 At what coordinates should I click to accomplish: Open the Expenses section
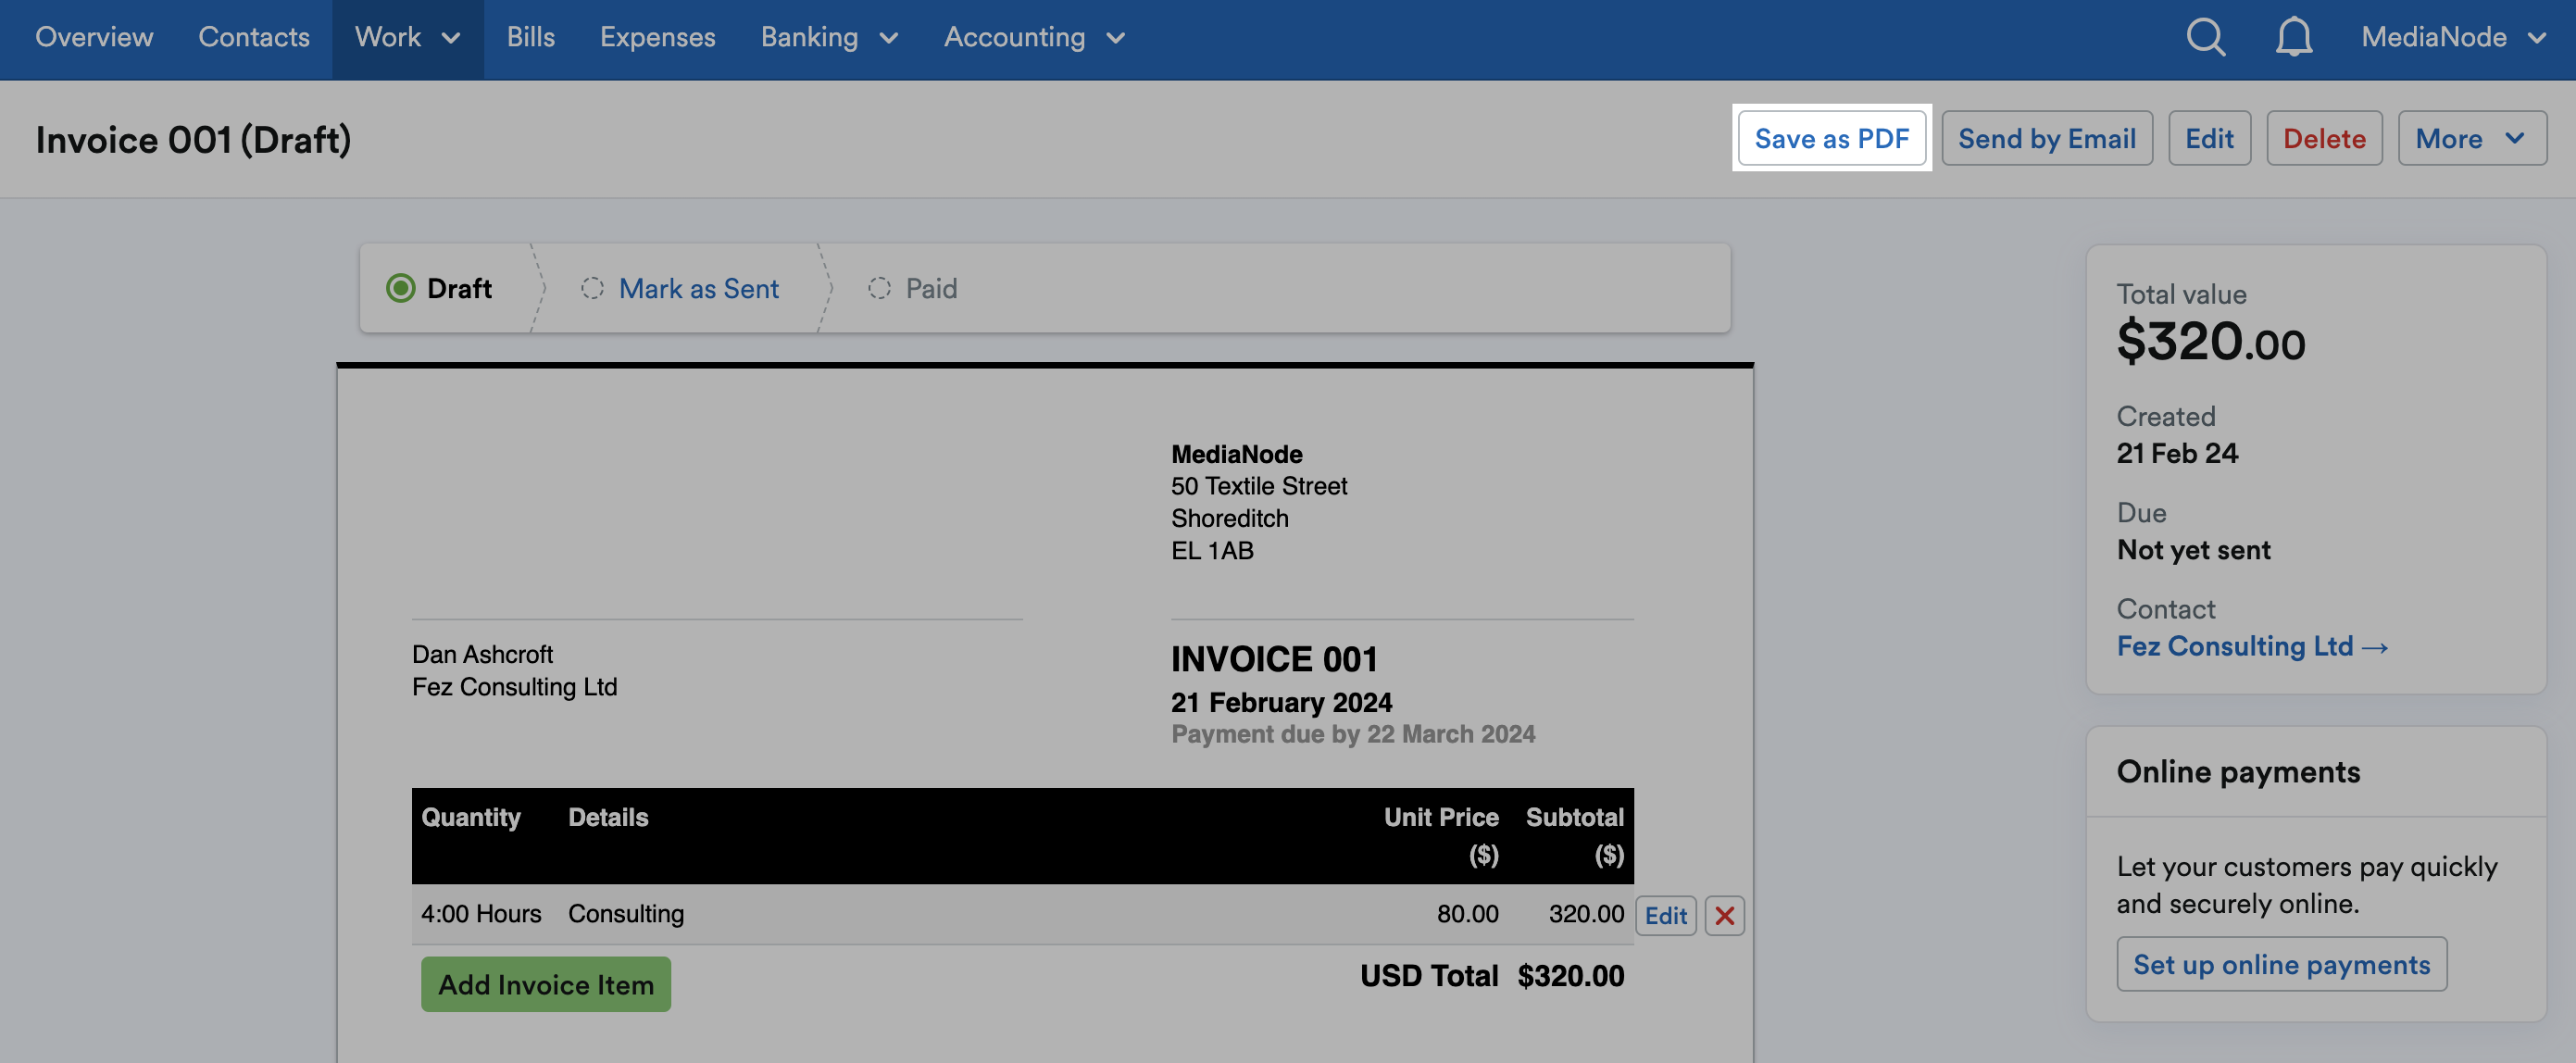point(657,37)
